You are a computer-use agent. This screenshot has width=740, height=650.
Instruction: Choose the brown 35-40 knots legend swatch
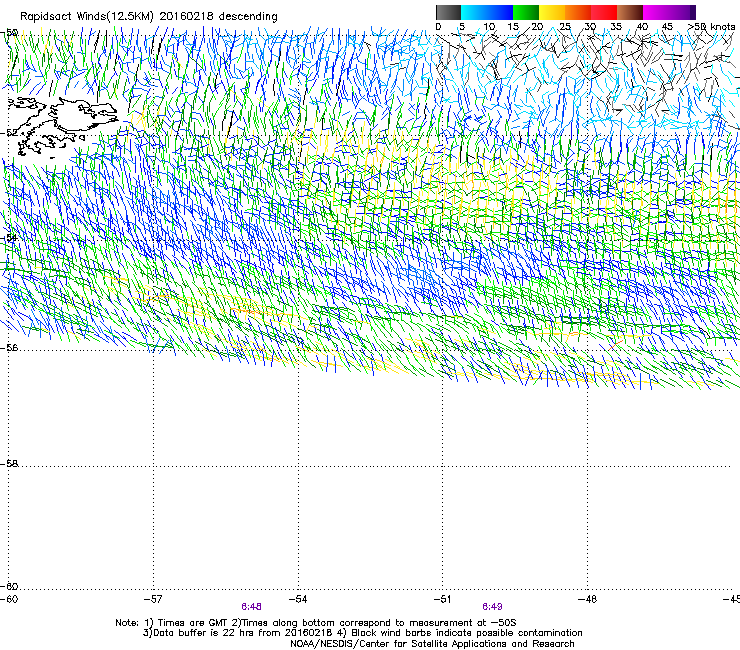tap(630, 12)
